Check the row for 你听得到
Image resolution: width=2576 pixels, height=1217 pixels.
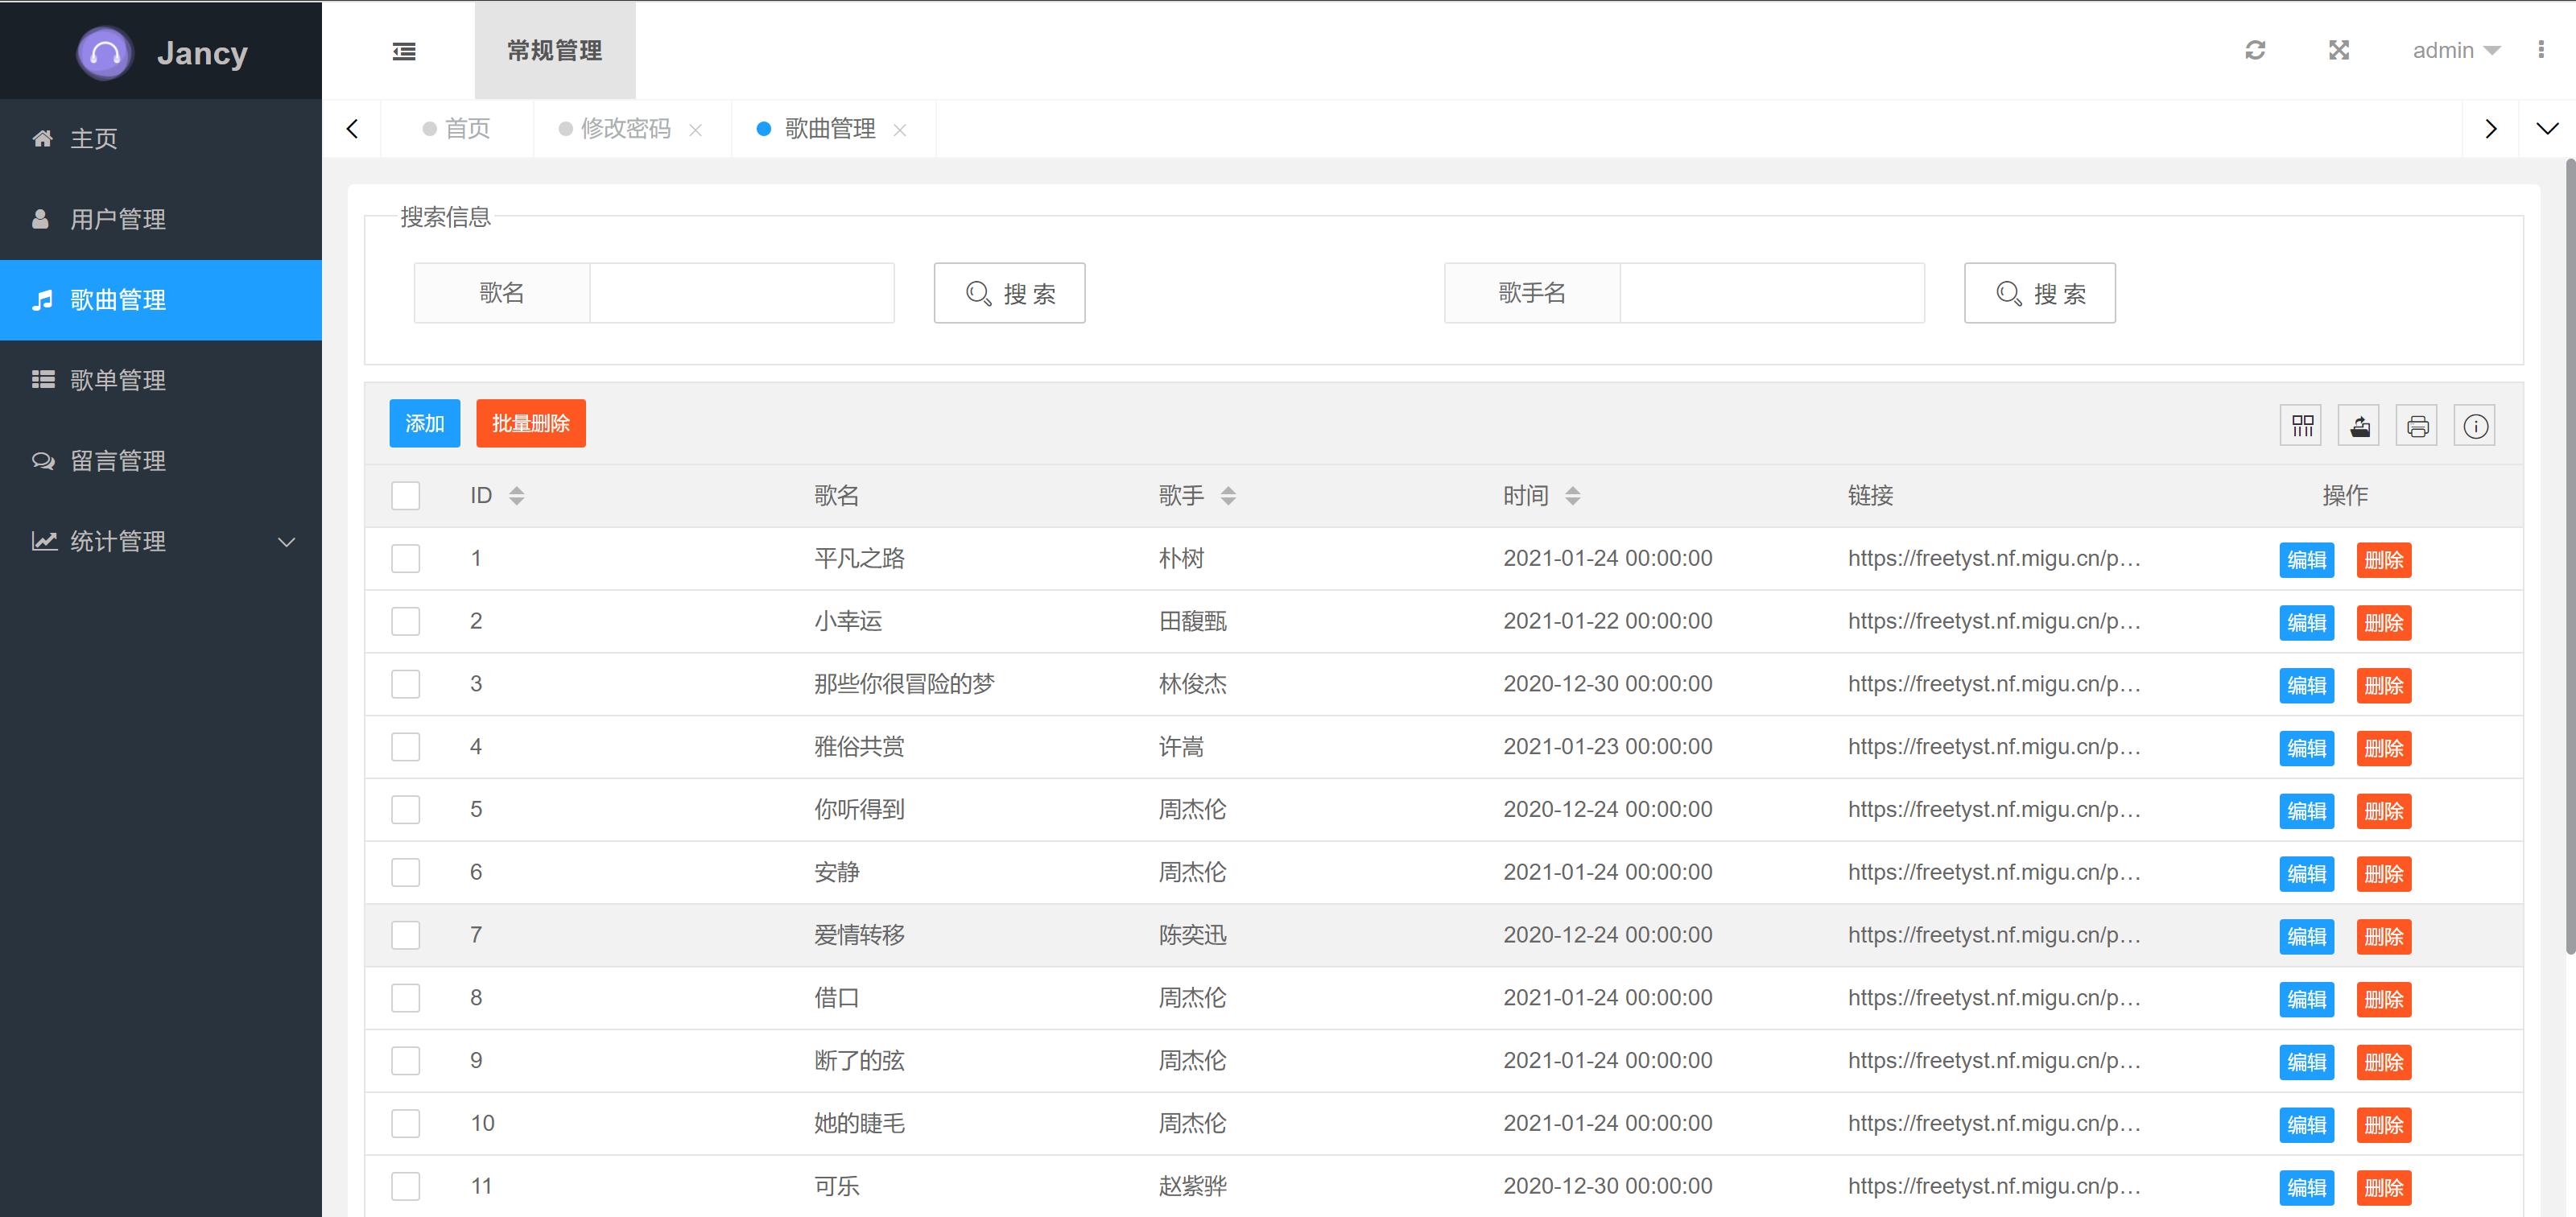click(406, 810)
